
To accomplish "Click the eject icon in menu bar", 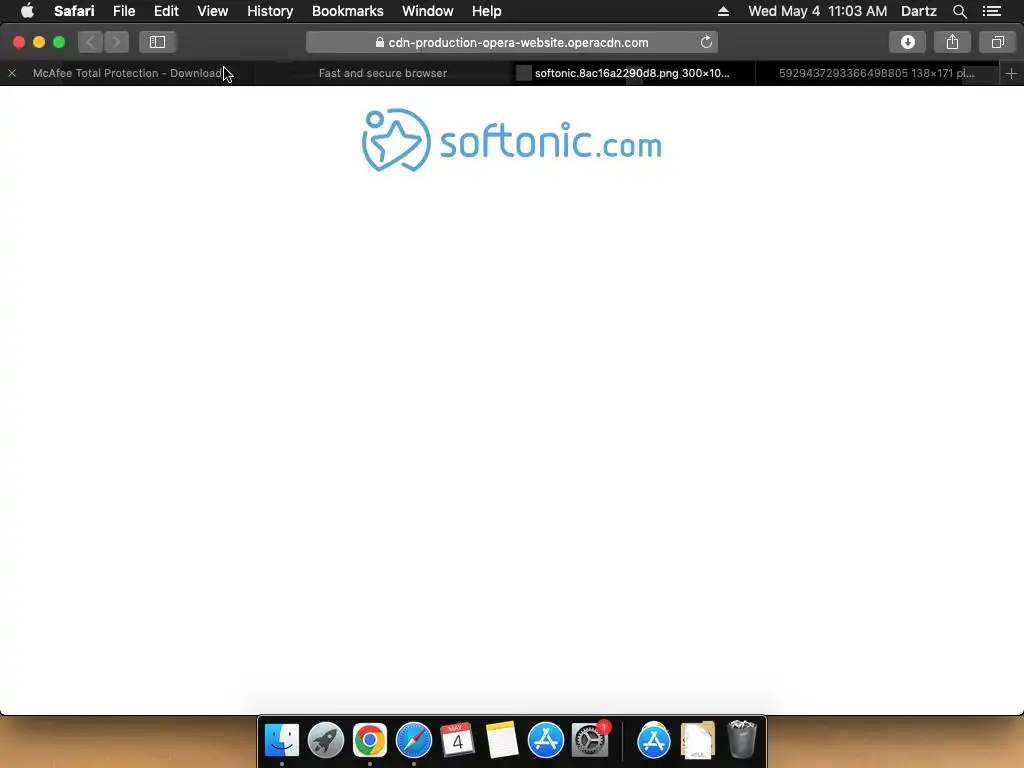I will [x=723, y=11].
